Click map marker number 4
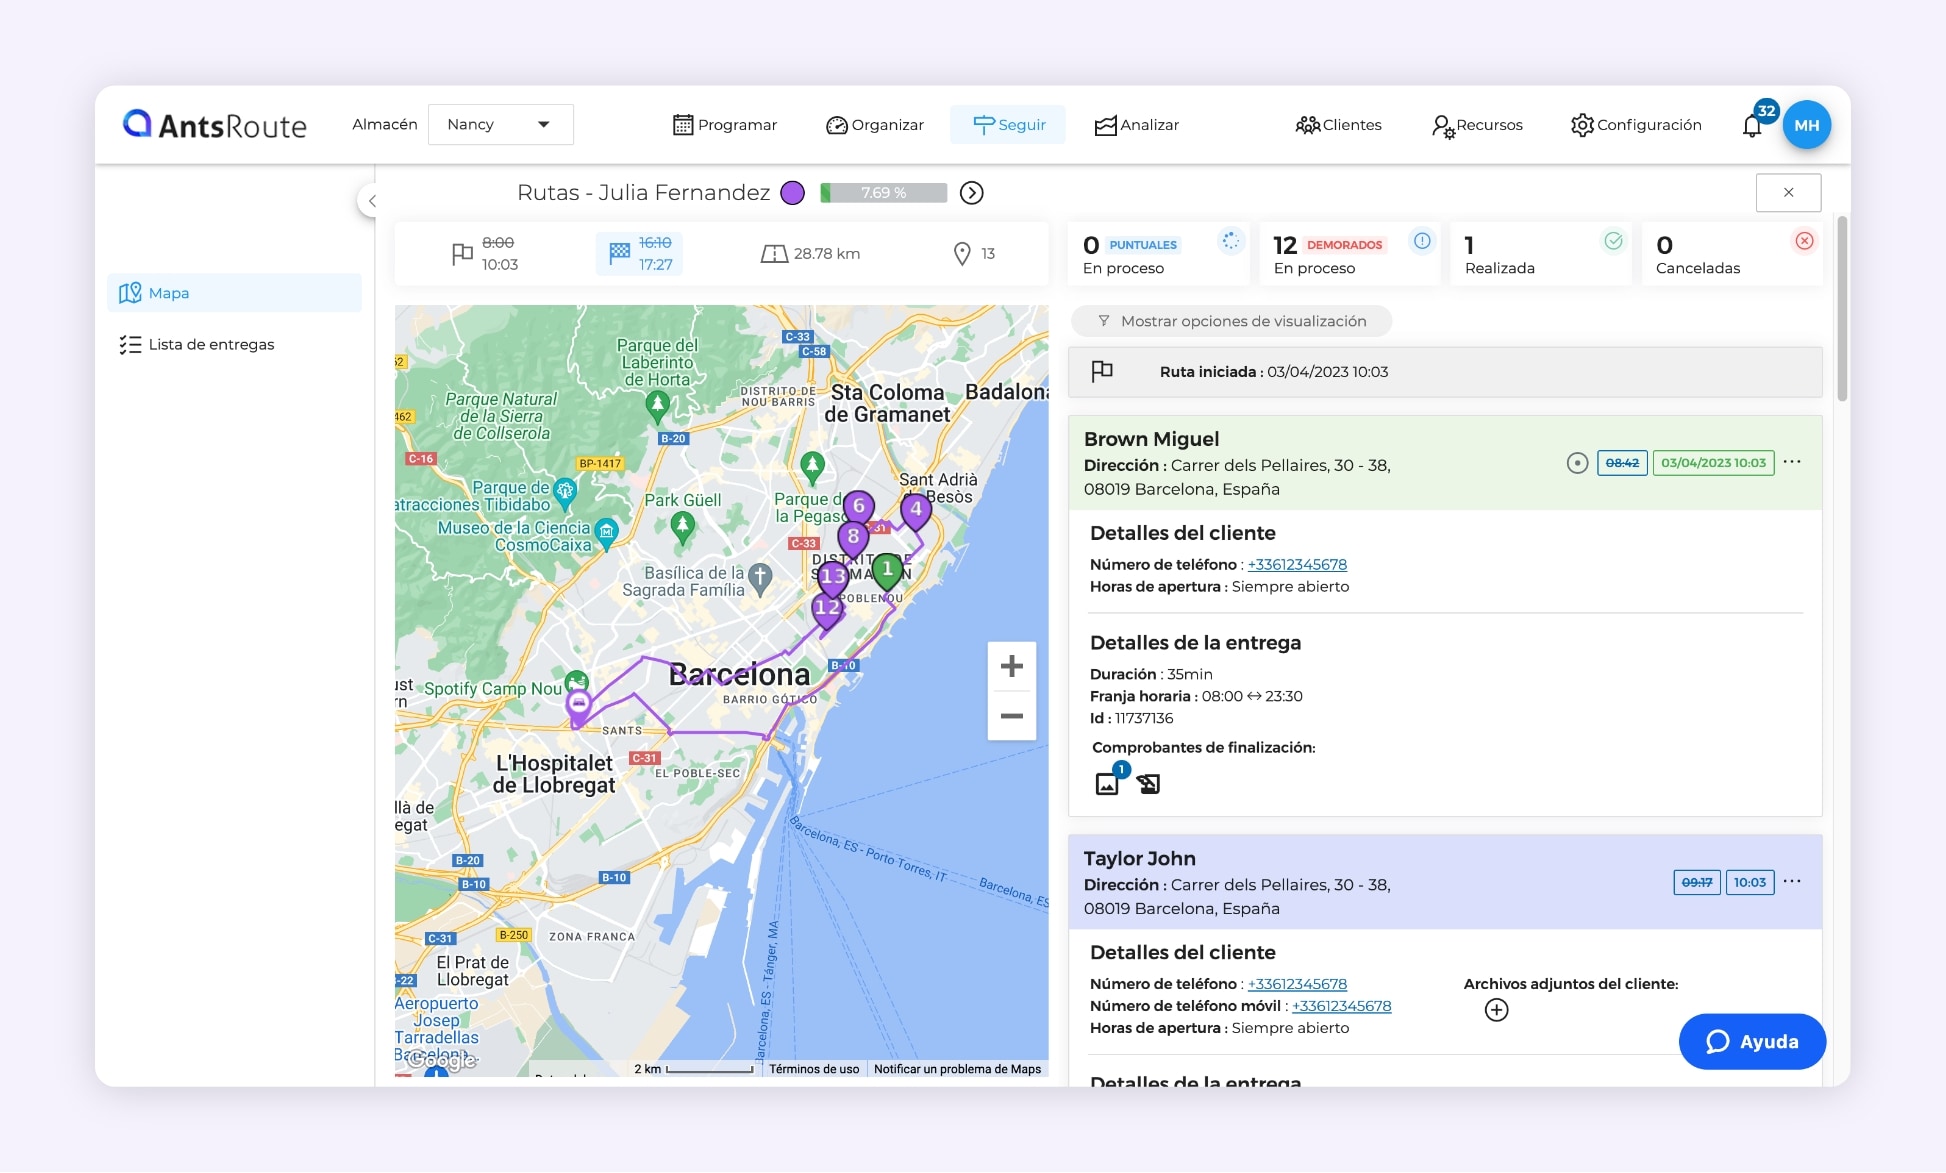This screenshot has width=1946, height=1173. click(915, 509)
